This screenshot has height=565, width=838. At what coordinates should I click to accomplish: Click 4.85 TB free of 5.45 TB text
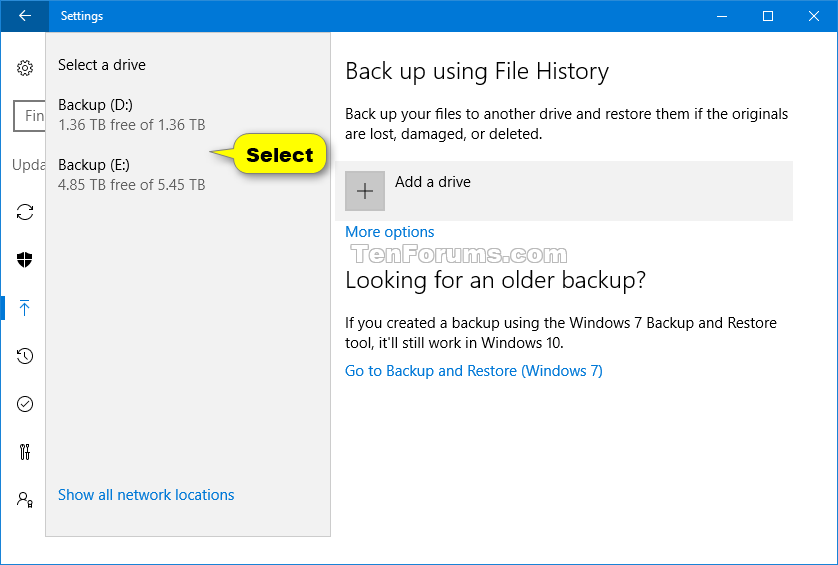coord(131,185)
